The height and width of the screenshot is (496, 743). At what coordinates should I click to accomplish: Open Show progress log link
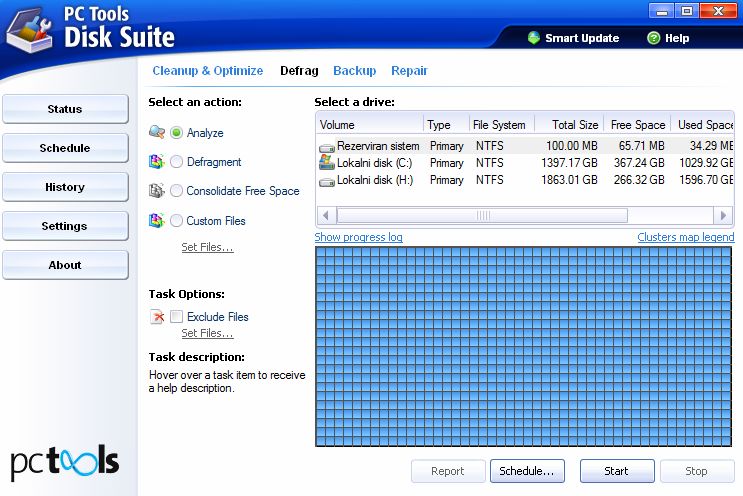359,237
